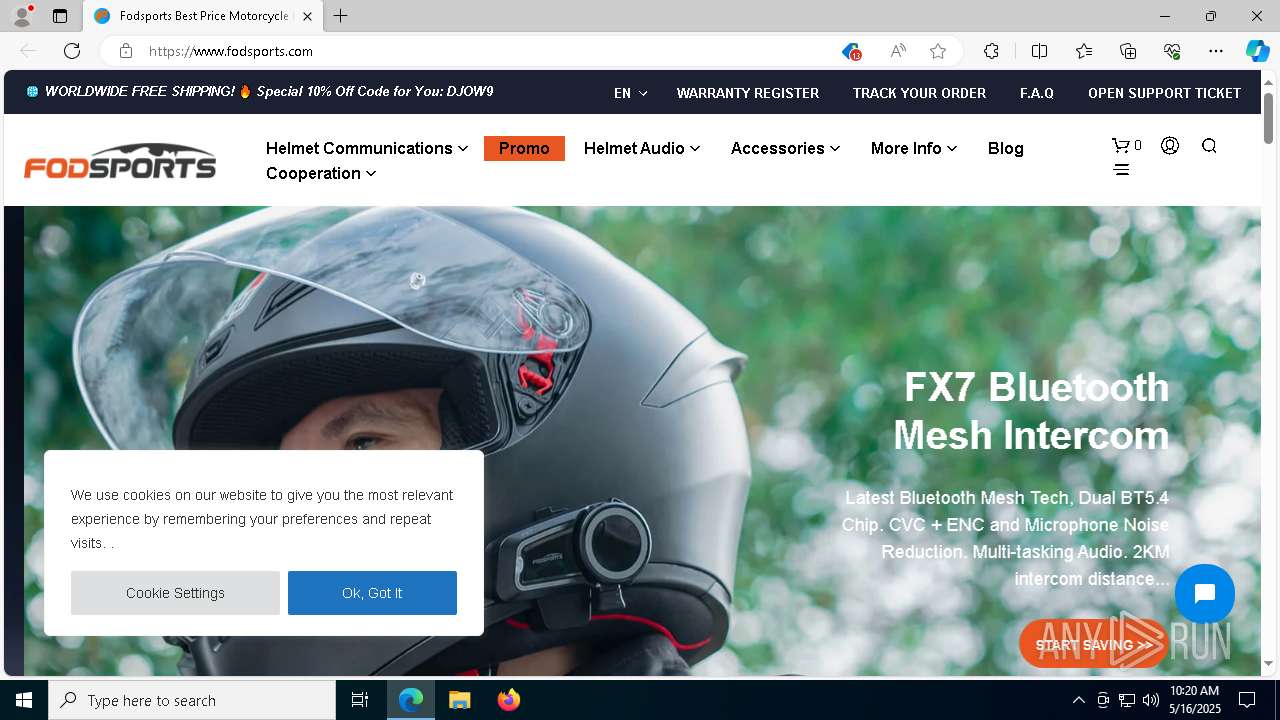Toggle split screen view in Edge

pyautogui.click(x=1039, y=51)
